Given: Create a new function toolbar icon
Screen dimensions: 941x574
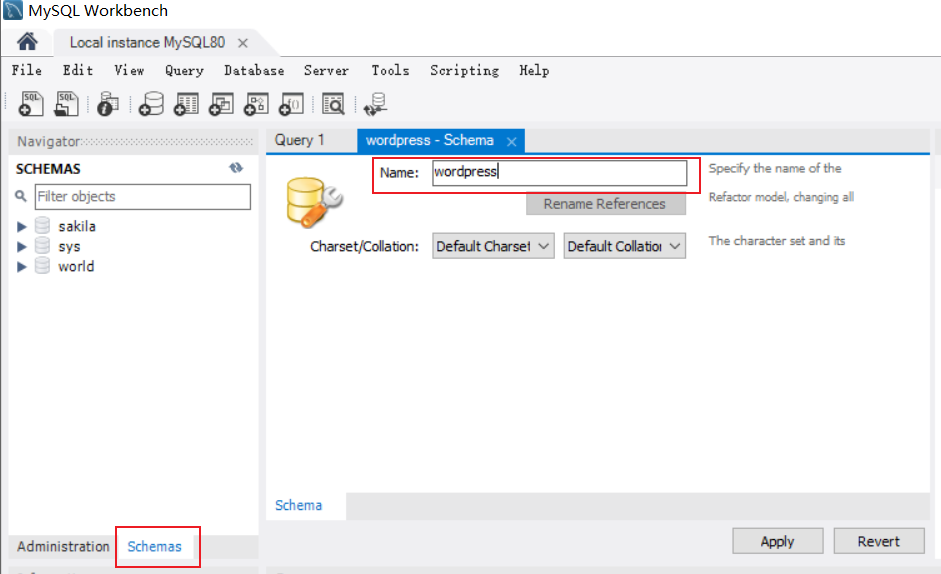Looking at the screenshot, I should point(291,104).
